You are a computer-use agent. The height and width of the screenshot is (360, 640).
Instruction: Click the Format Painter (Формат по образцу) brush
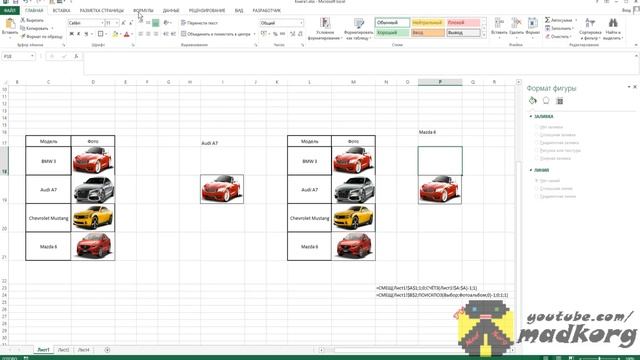coord(23,36)
